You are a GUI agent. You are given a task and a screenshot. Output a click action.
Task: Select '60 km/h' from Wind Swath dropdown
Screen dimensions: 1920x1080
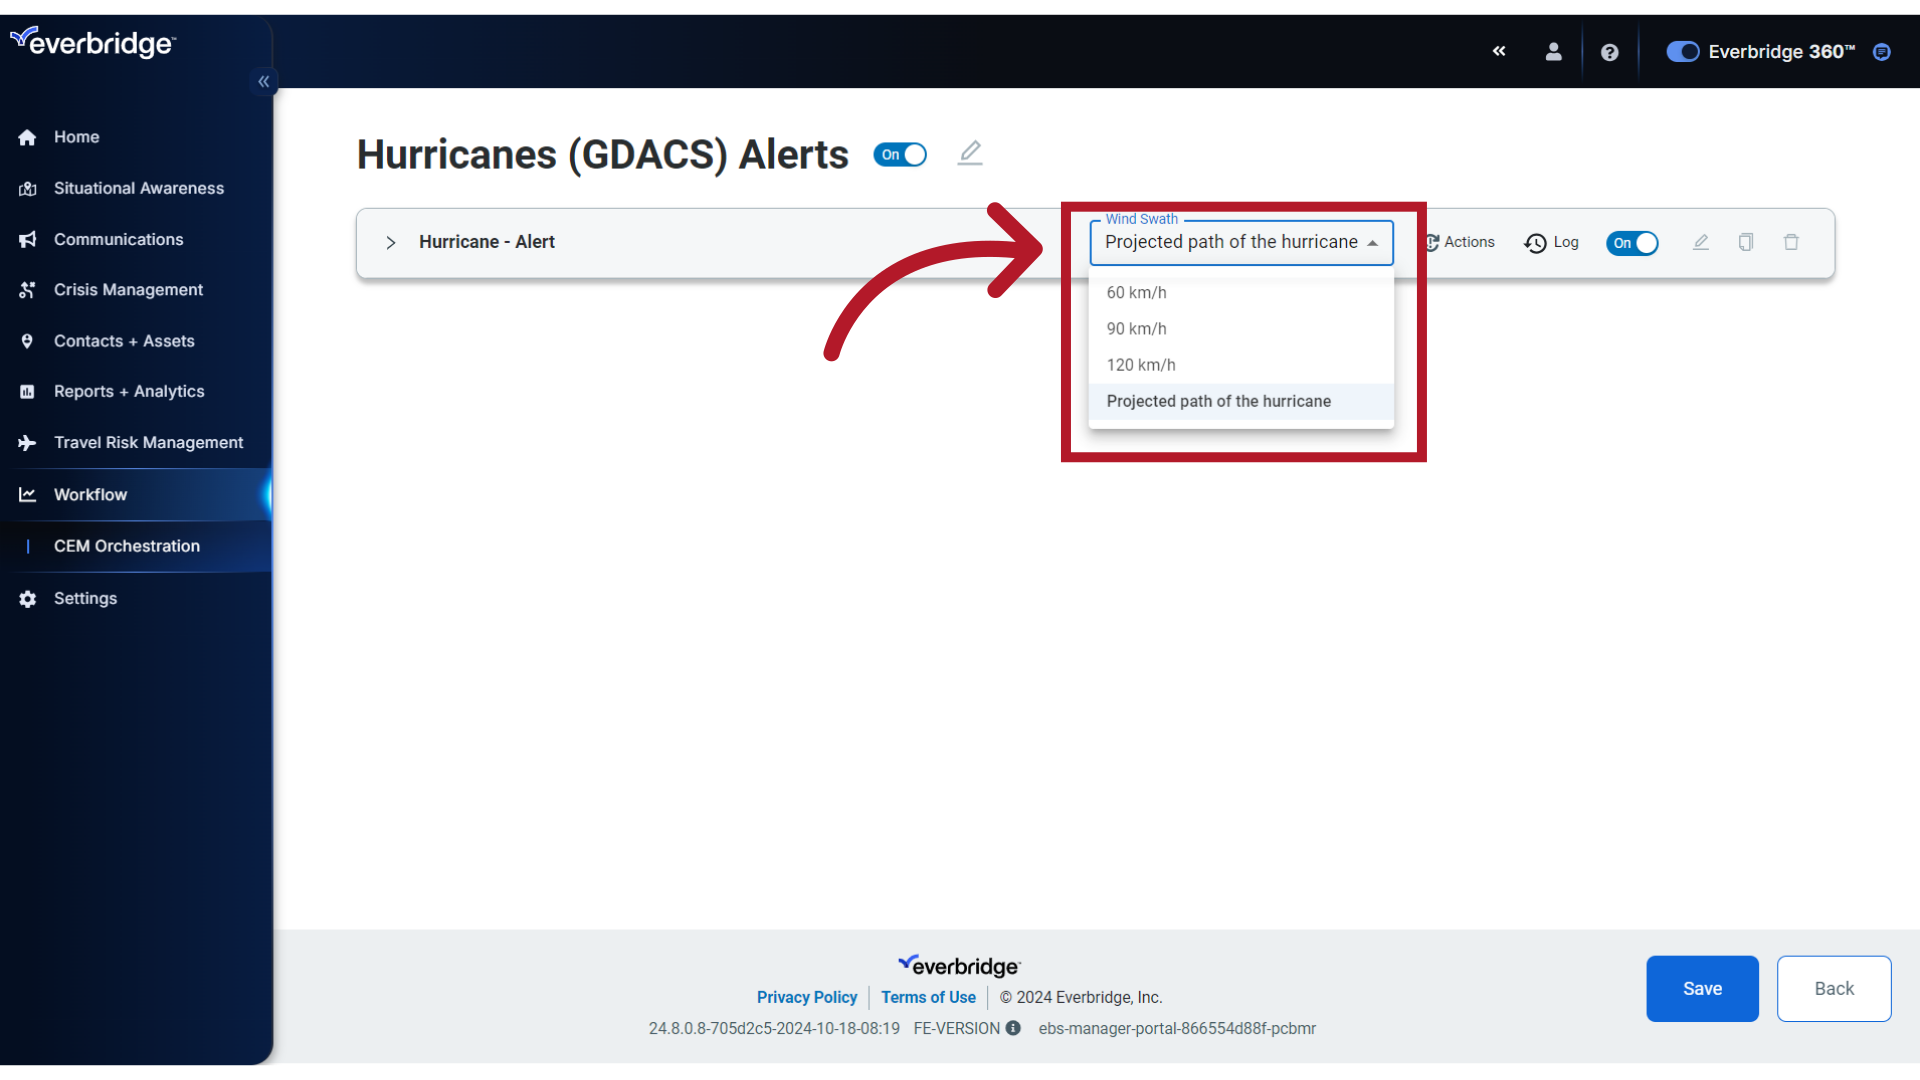(x=1135, y=291)
